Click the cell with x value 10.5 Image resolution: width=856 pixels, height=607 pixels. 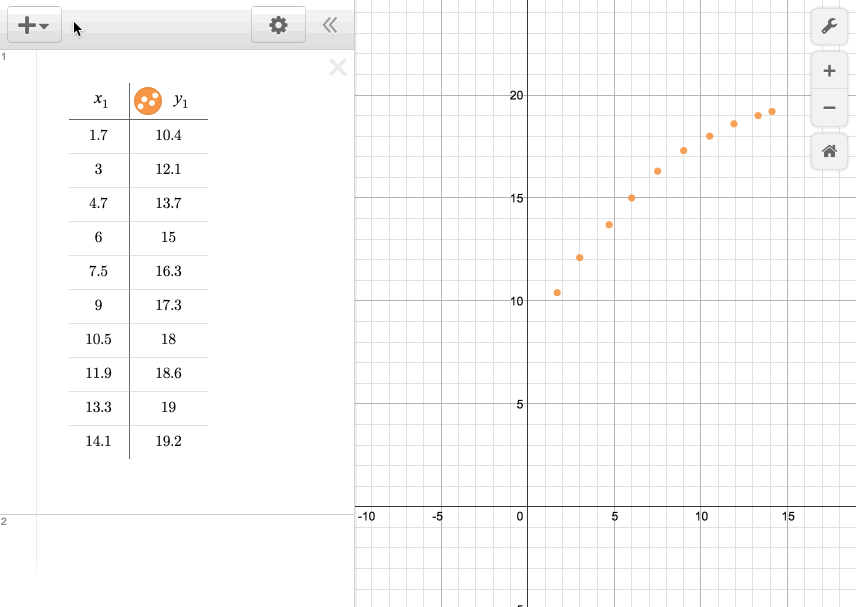[x=98, y=339]
